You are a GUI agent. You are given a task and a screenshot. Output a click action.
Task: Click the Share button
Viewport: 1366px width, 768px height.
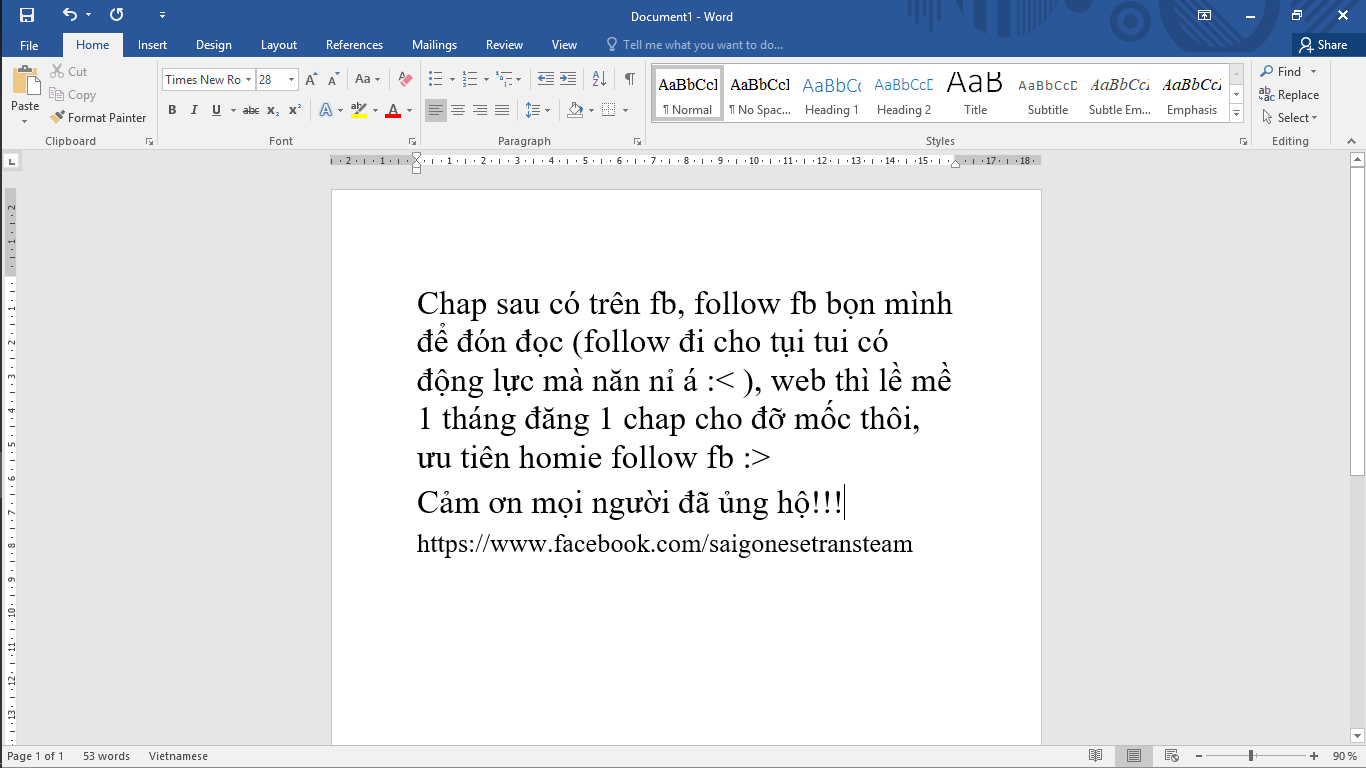pyautogui.click(x=1323, y=45)
